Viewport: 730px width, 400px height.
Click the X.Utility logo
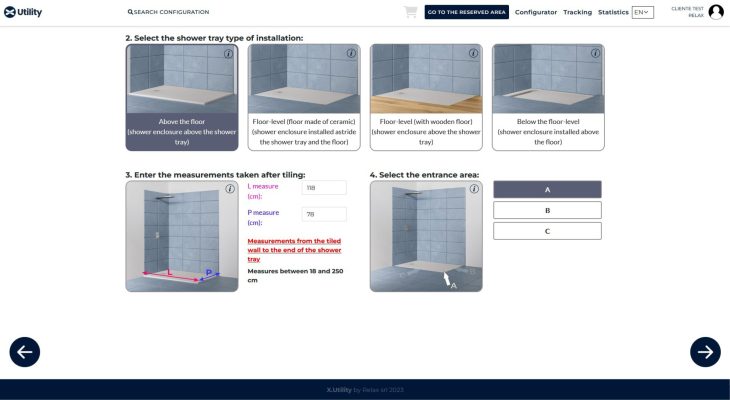25,12
